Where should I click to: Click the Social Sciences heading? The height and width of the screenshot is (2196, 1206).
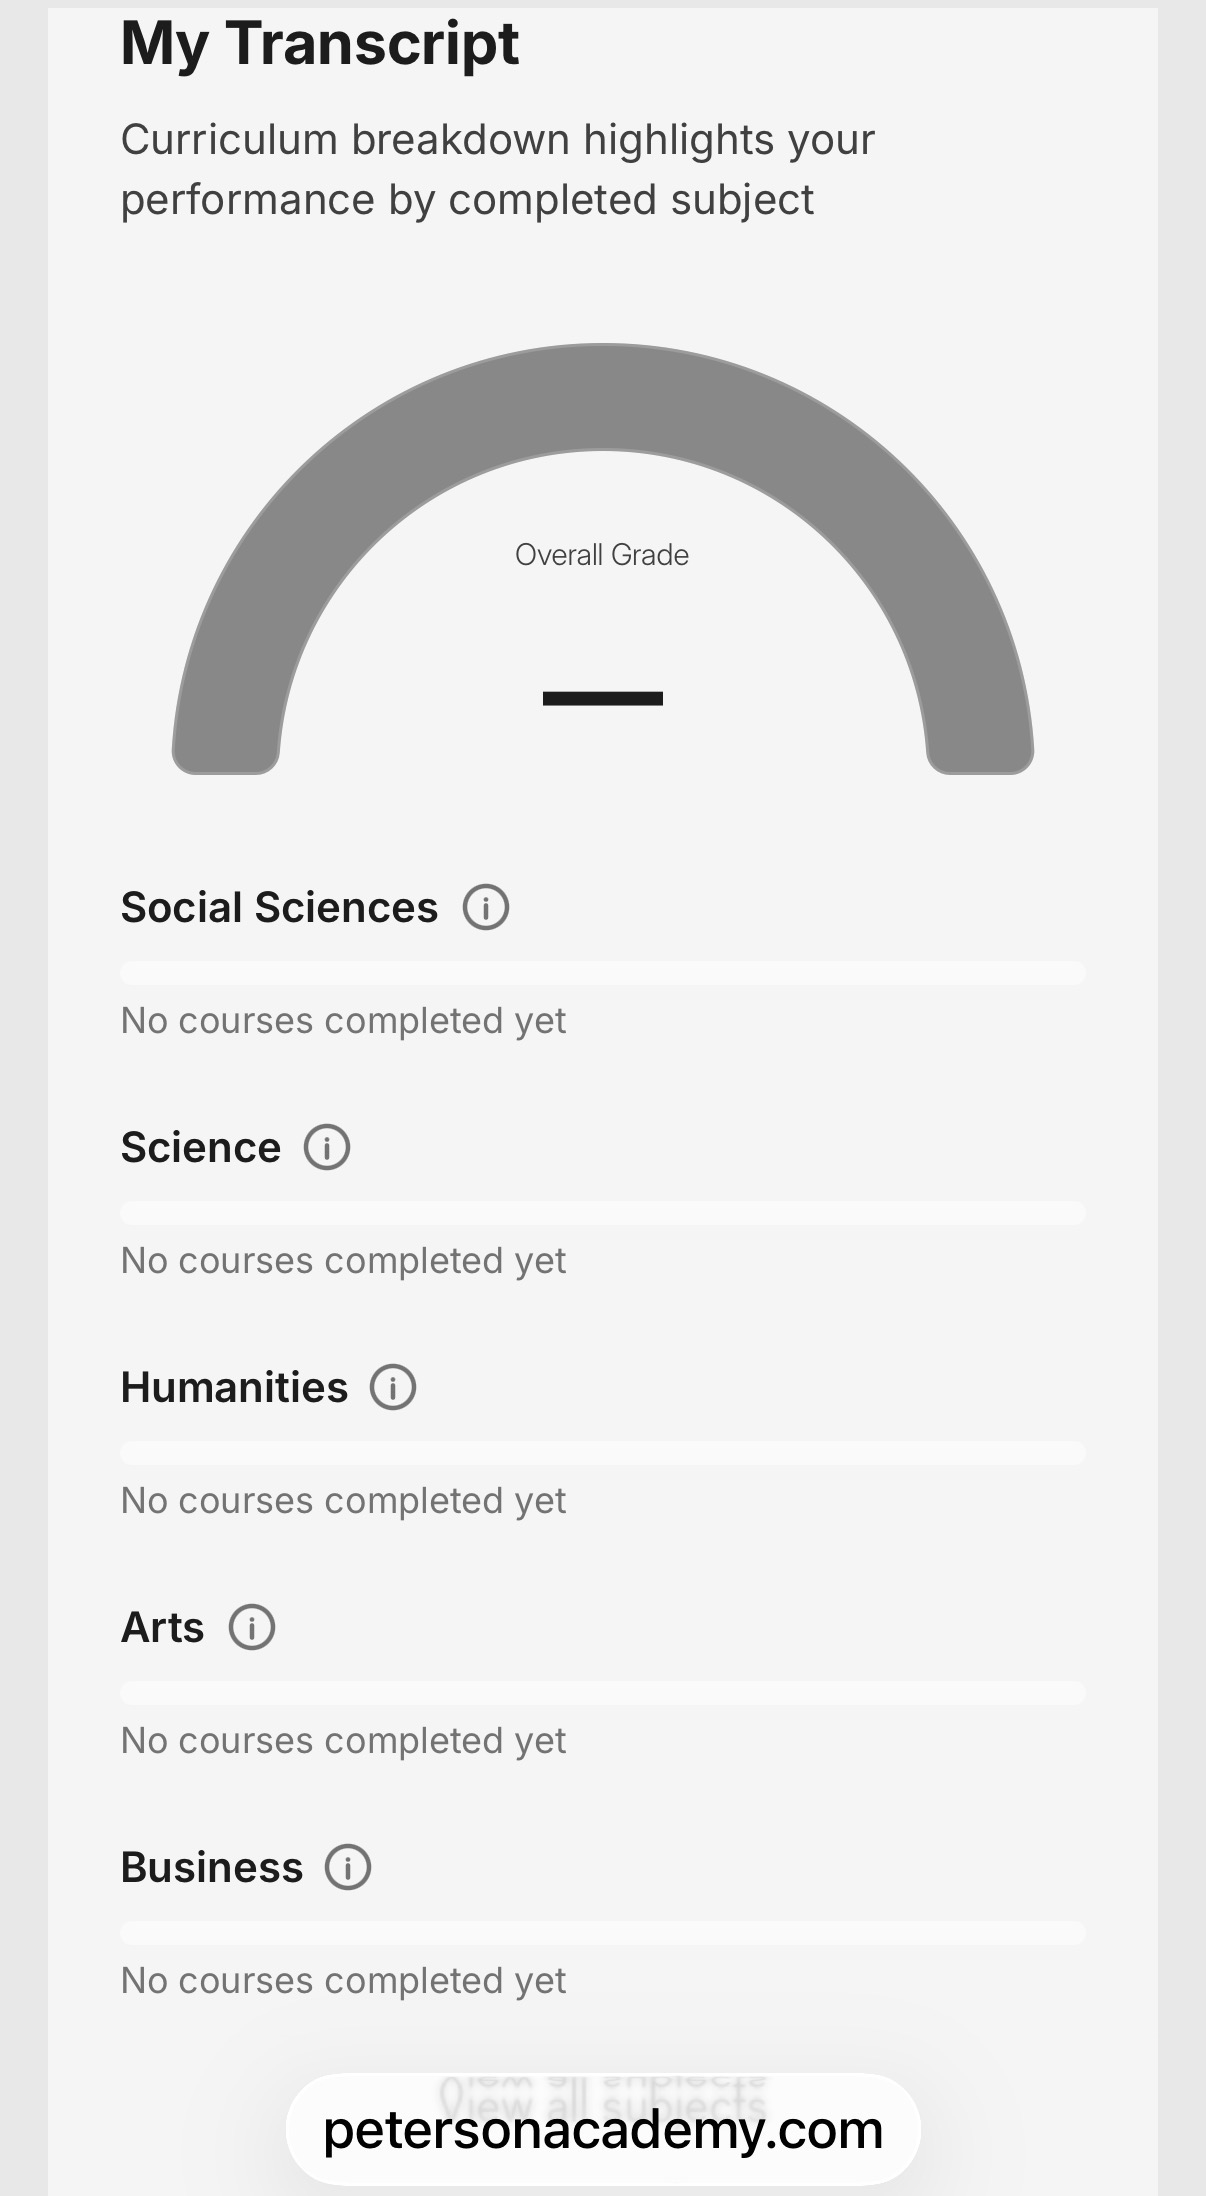pyautogui.click(x=279, y=907)
